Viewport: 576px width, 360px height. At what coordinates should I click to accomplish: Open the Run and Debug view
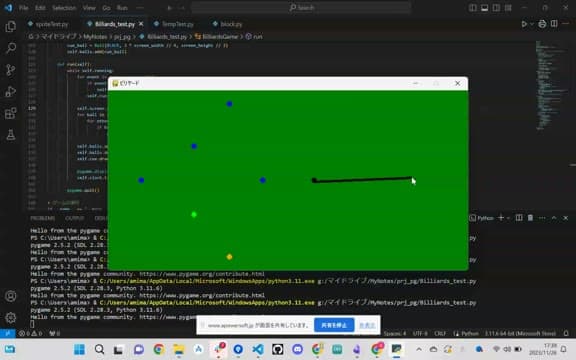point(11,91)
